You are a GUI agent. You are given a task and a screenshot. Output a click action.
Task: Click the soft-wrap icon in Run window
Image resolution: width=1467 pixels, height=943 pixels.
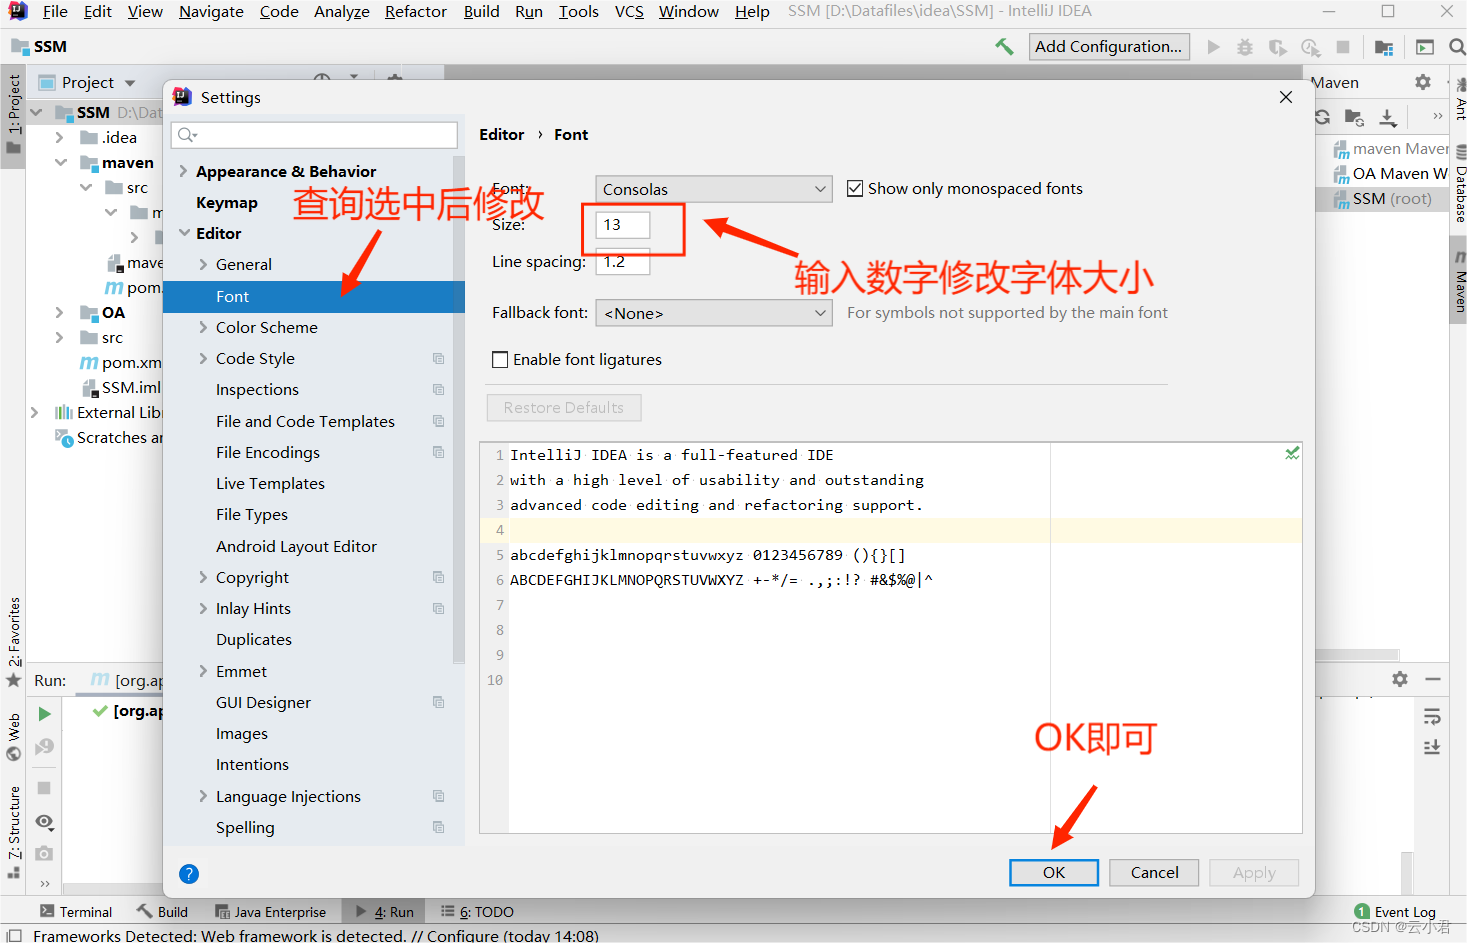click(1432, 717)
